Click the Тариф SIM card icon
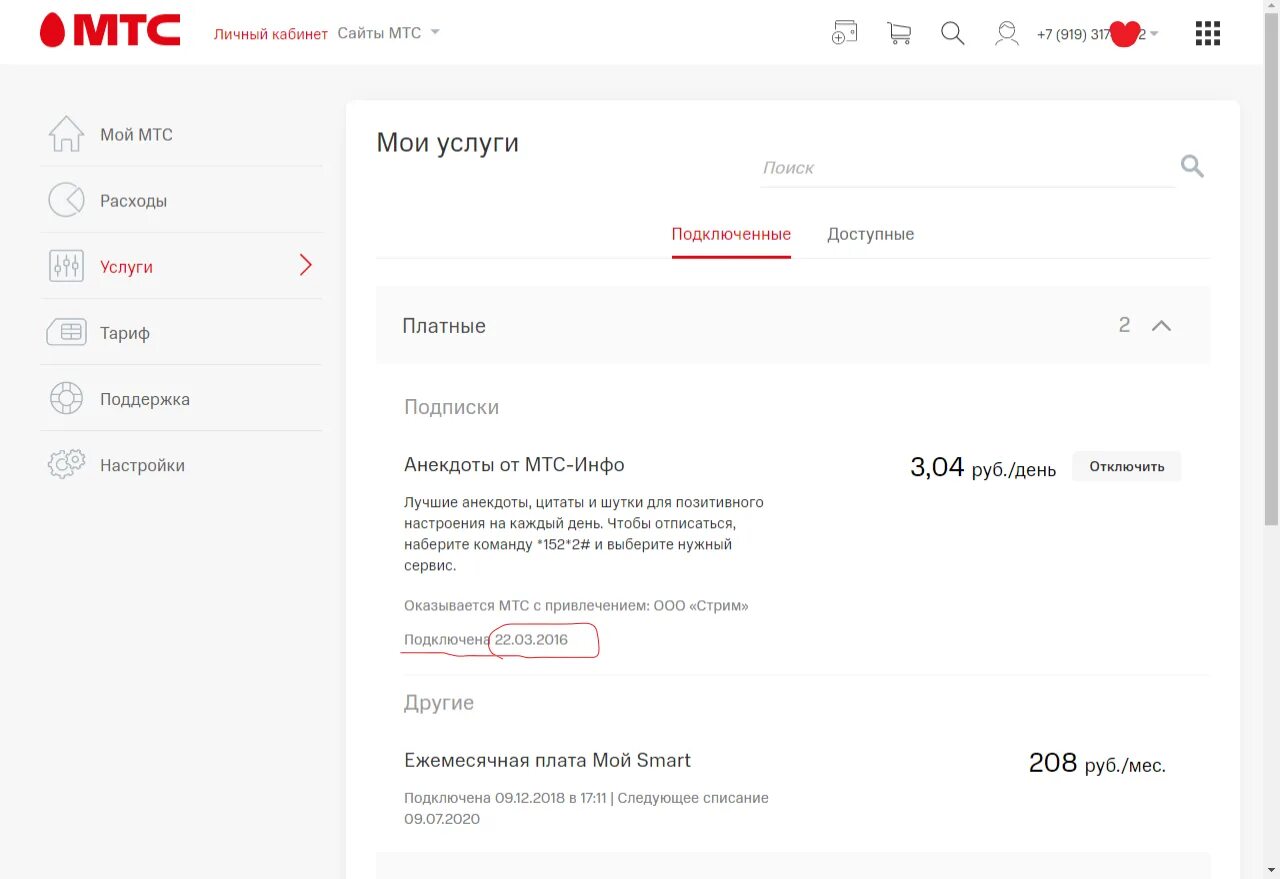Image resolution: width=1280 pixels, height=879 pixels. (x=66, y=332)
